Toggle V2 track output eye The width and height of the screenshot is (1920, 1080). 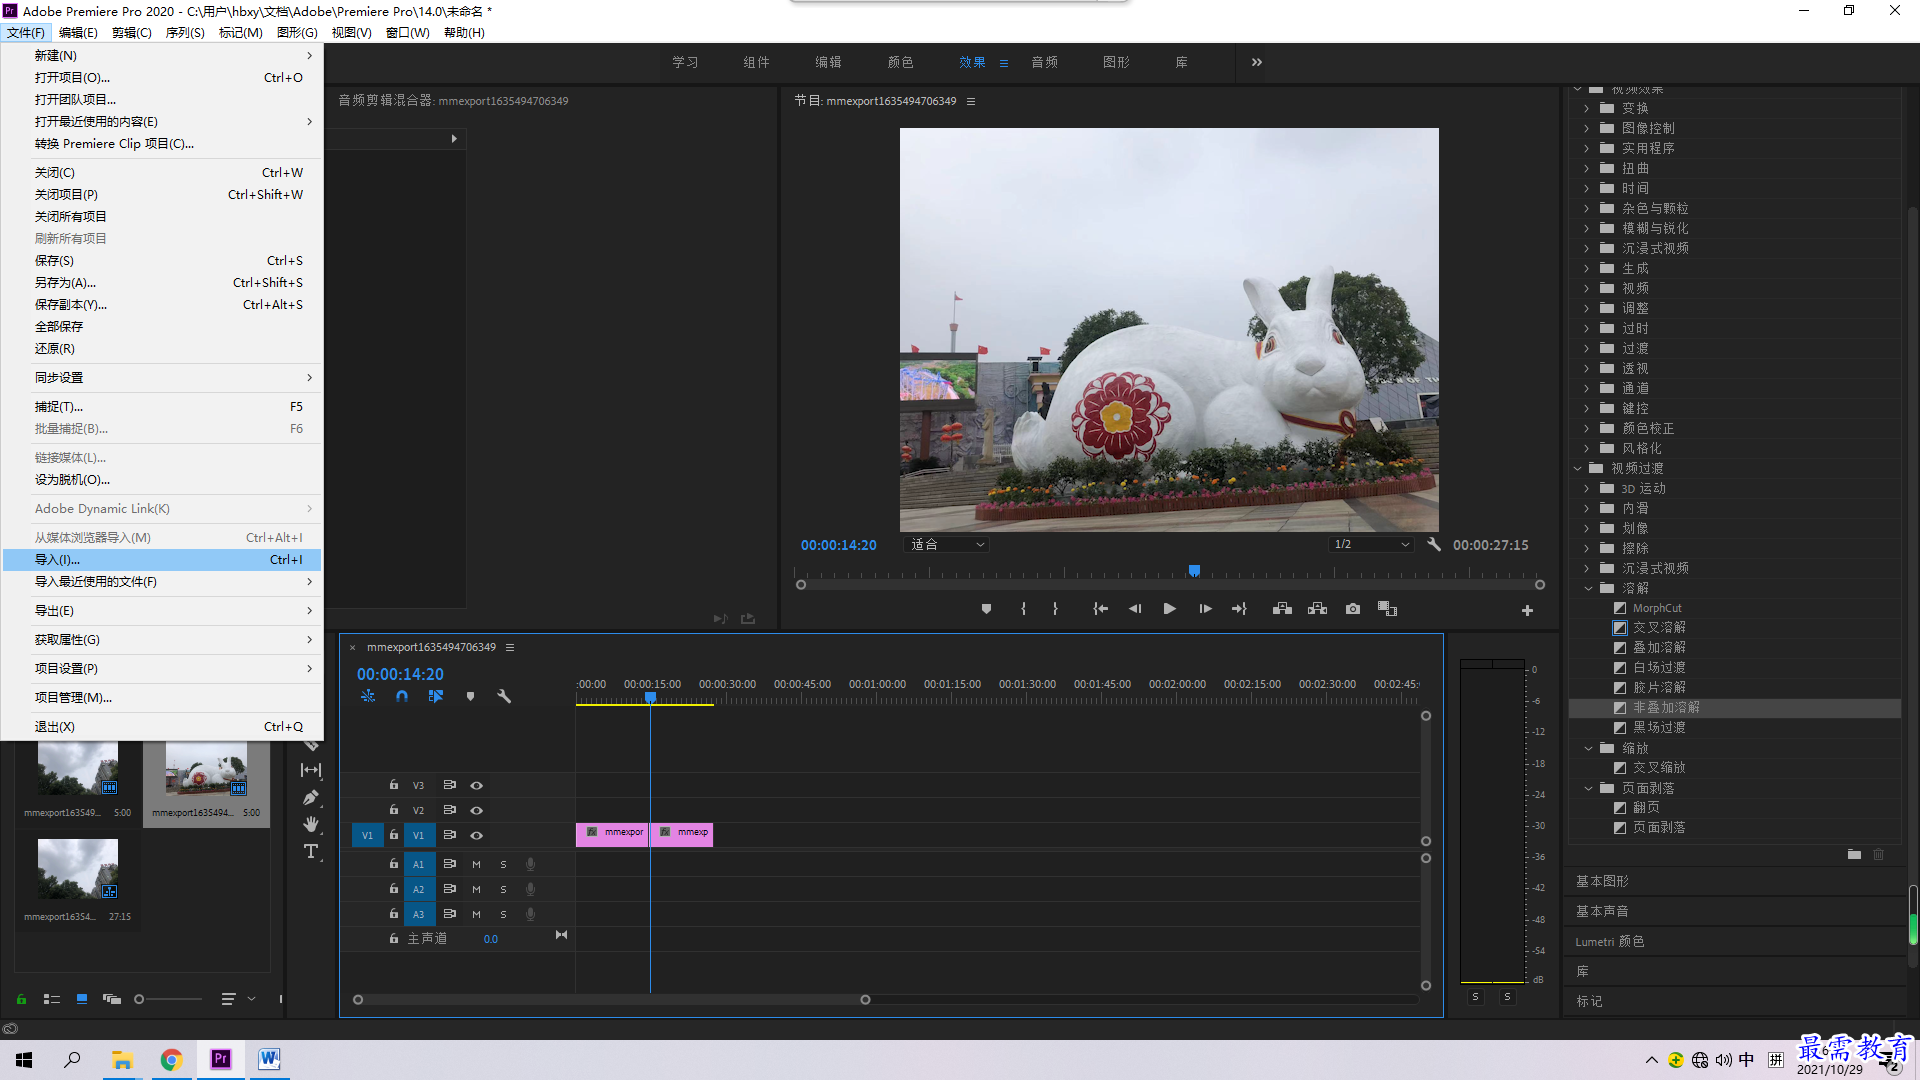477,810
